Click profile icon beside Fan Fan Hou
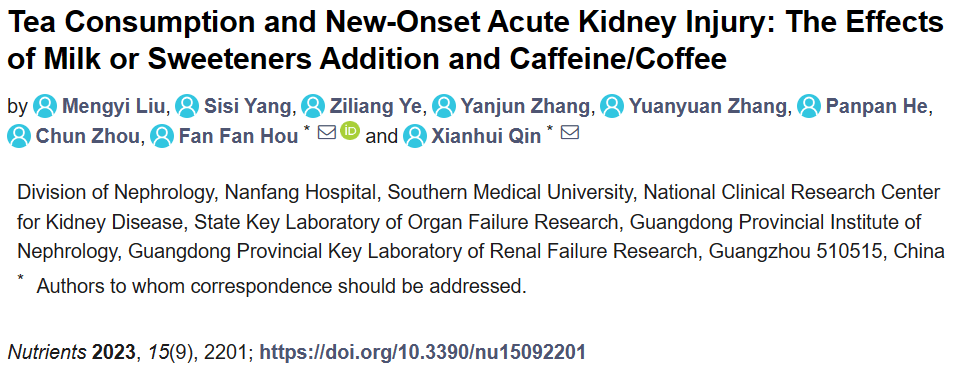This screenshot has height=374, width=965. pos(162,136)
